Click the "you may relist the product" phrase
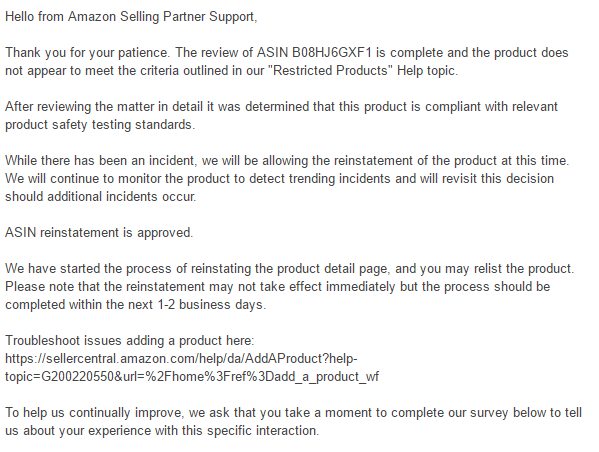This screenshot has width=599, height=452. pos(495,269)
